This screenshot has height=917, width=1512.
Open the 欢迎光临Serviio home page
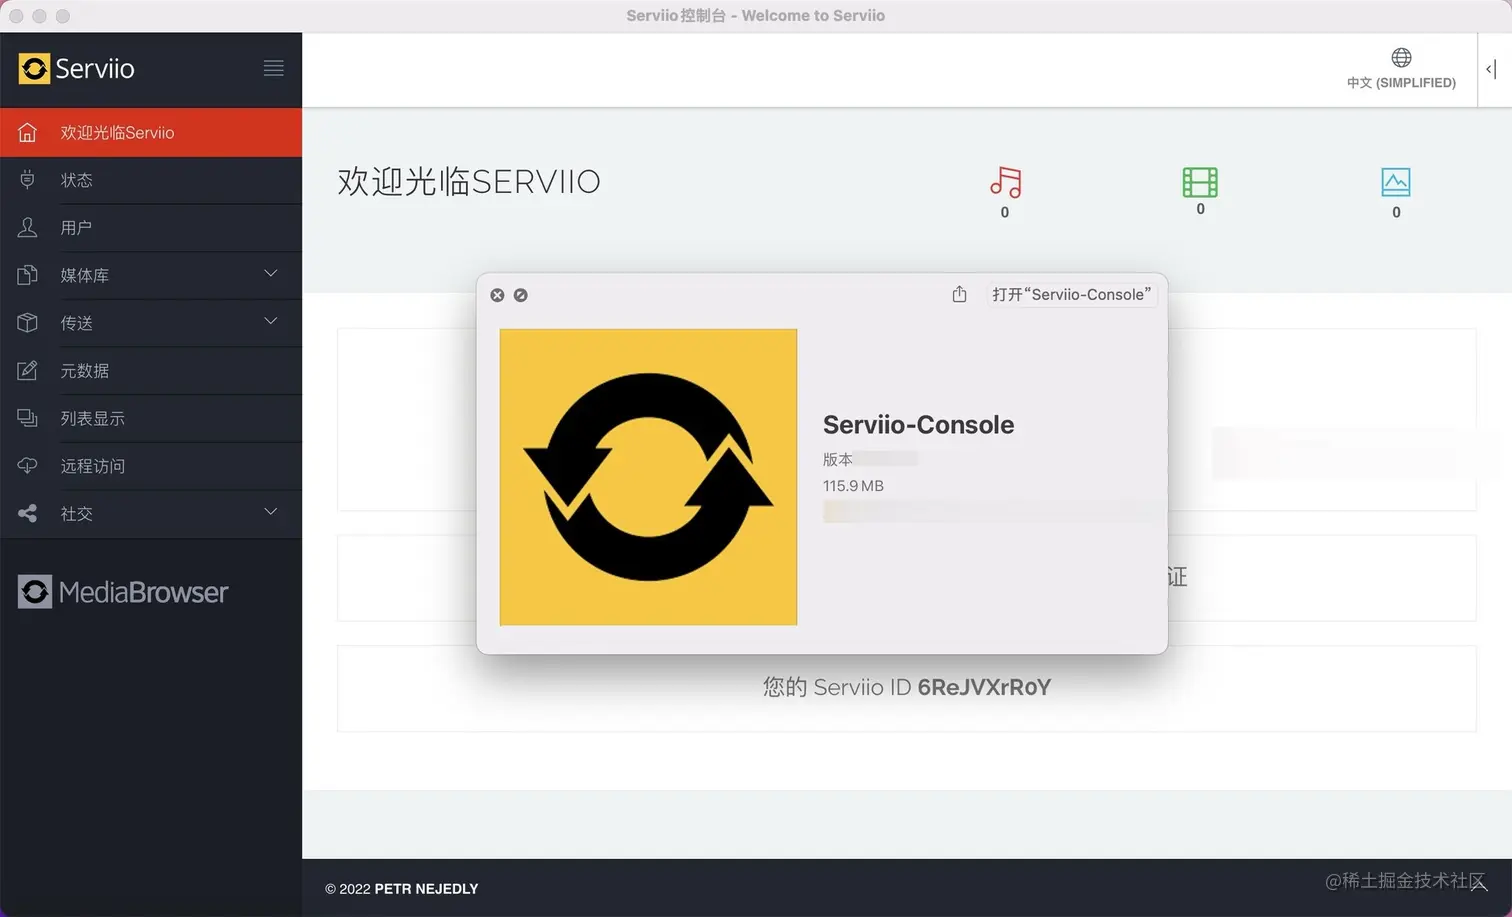coord(151,133)
